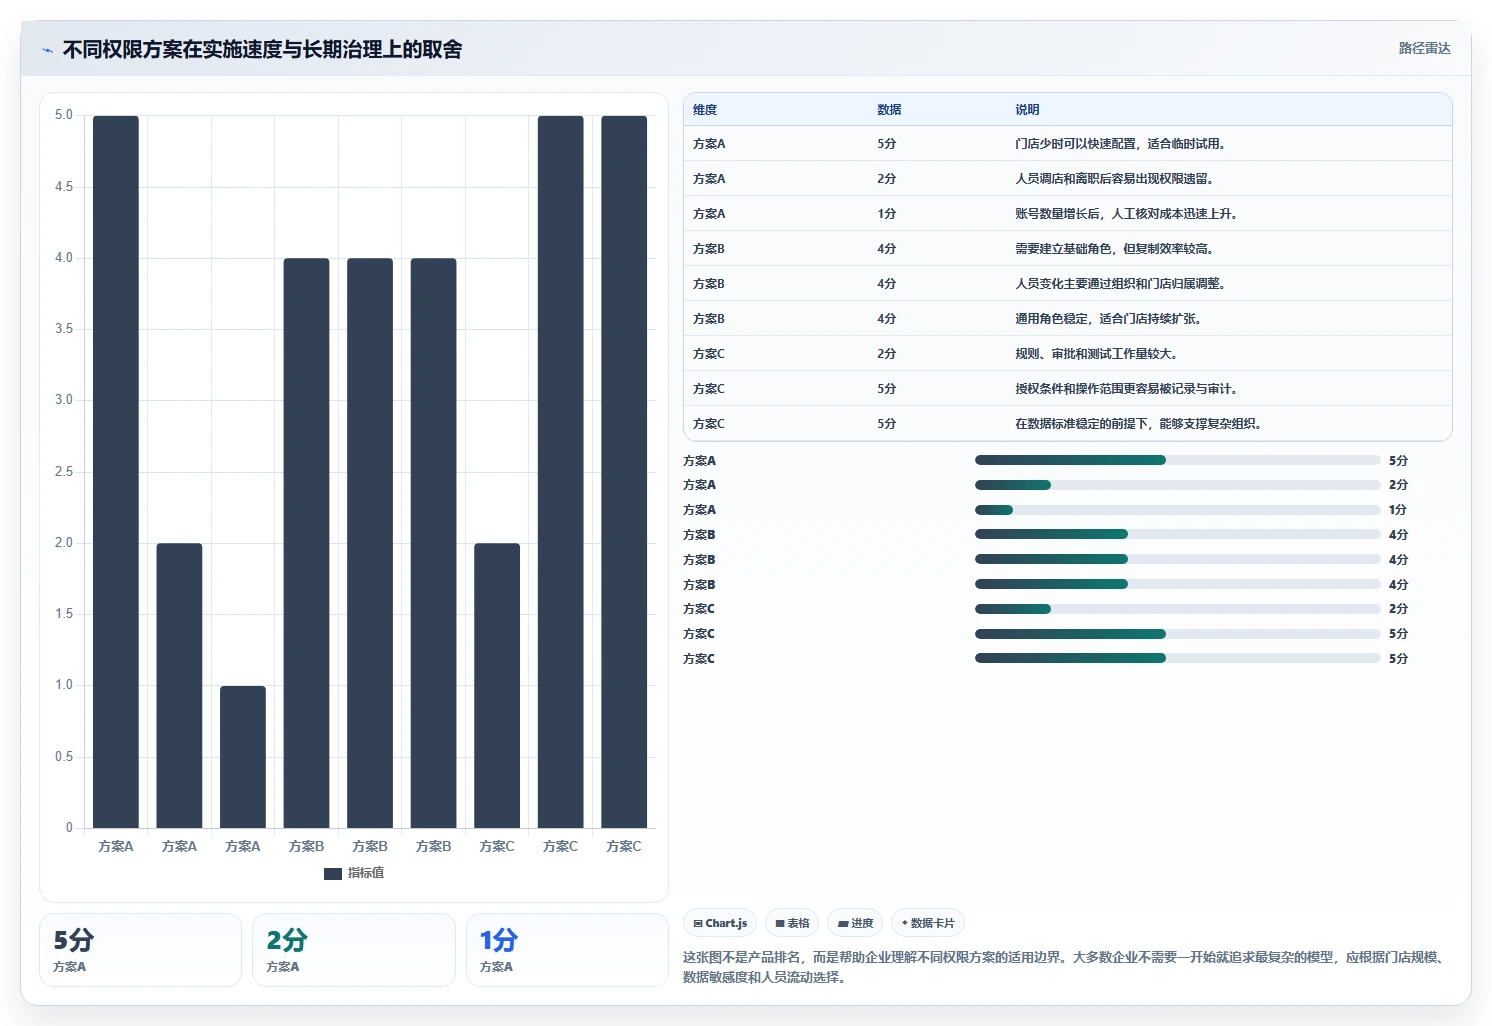The image size is (1492, 1026).
Task: Toggle the 指标值 legend item under the chart
Action: pos(354,873)
